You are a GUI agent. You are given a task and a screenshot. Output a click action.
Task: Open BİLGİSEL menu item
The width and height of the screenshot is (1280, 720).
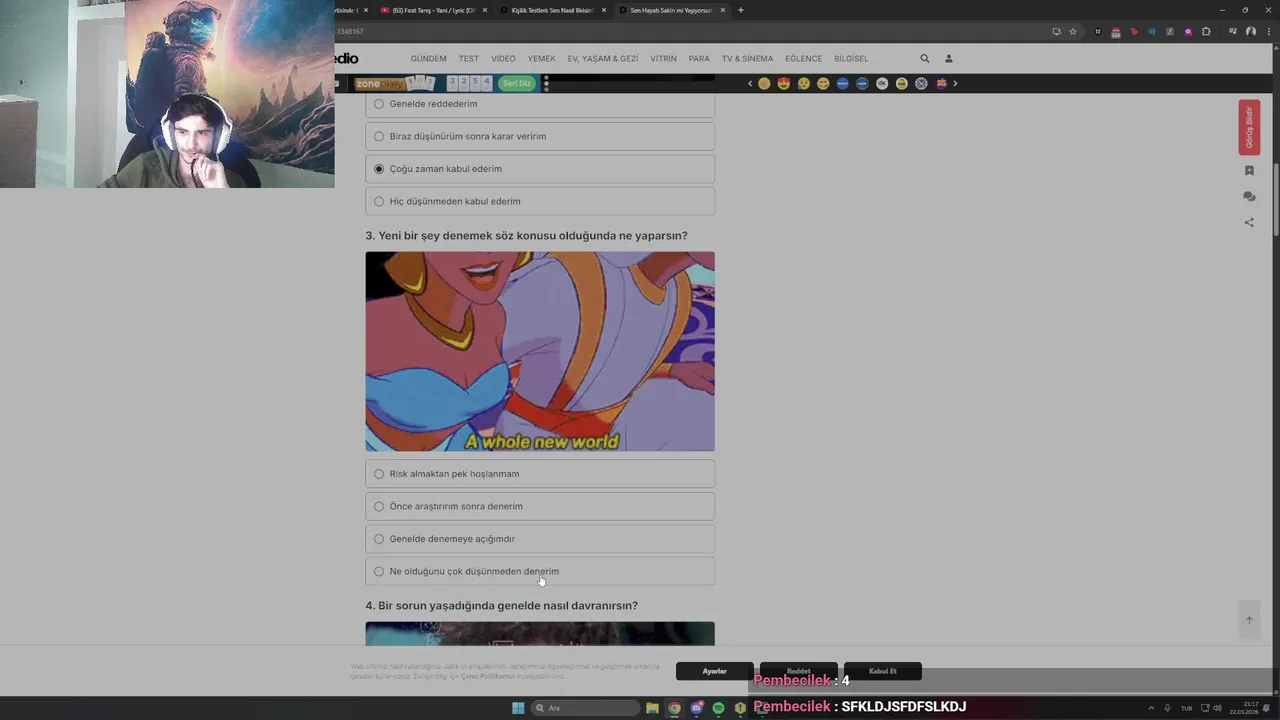point(851,59)
